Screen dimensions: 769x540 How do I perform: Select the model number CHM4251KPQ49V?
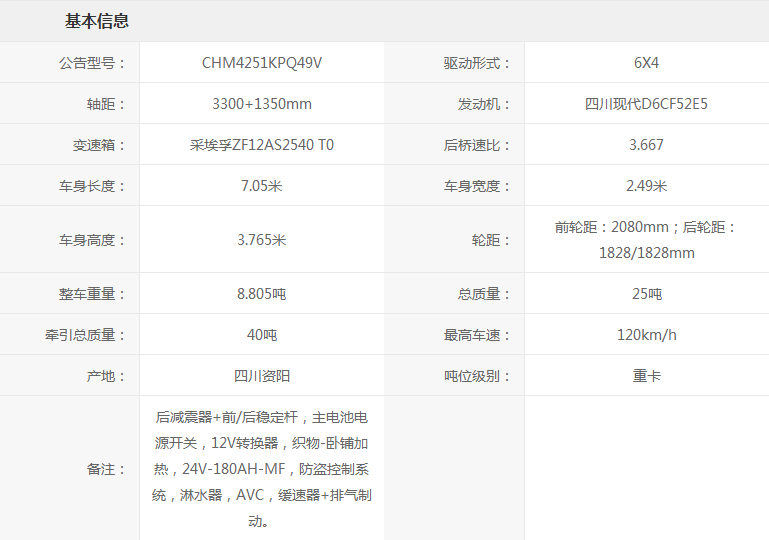pos(262,63)
